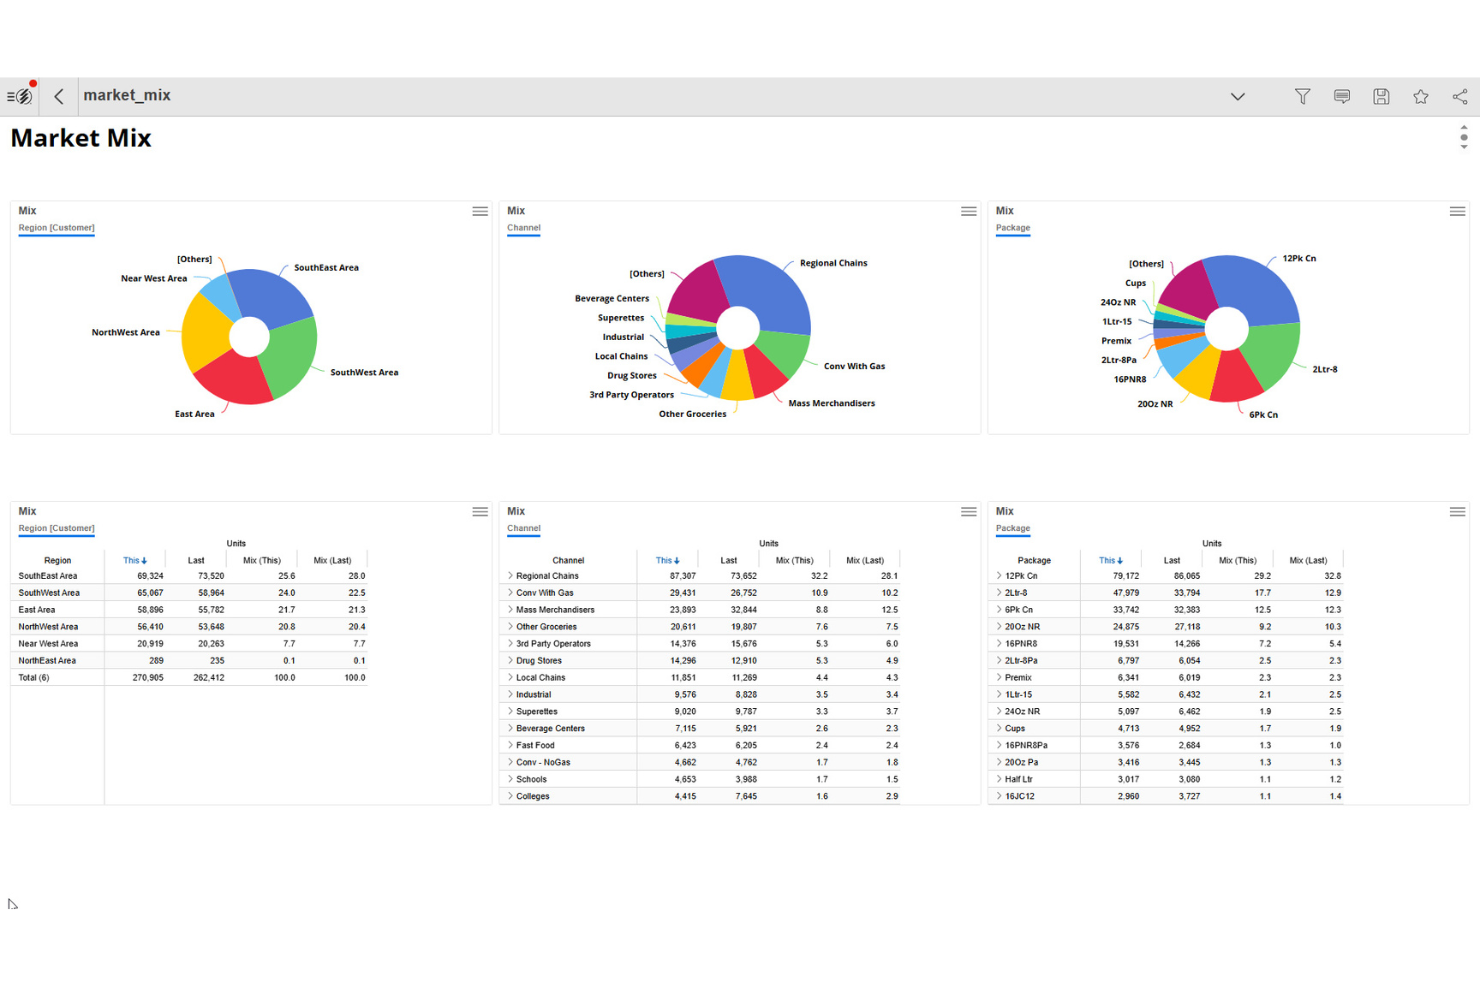Click green 2Ltr-8 slice in Package pie

1271,354
